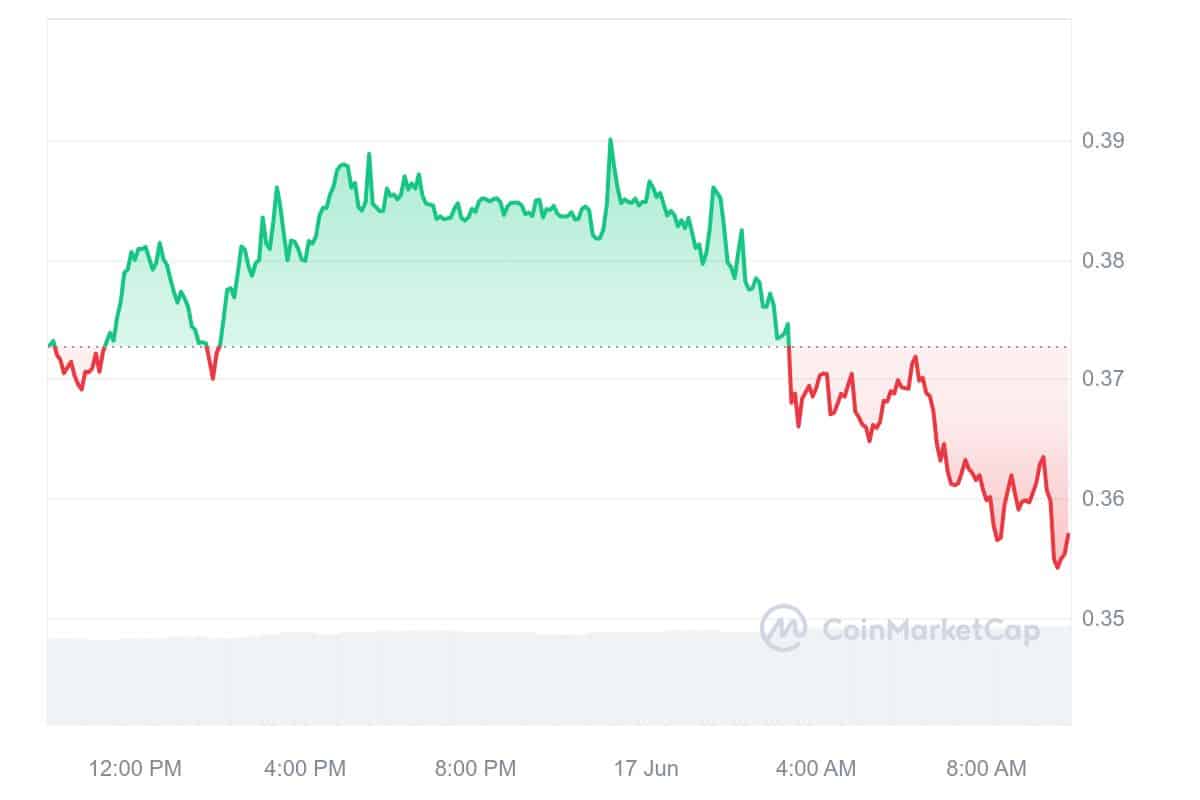Click the lowest point of the red line
Image resolution: width=1200 pixels, height=800 pixels.
1057,567
